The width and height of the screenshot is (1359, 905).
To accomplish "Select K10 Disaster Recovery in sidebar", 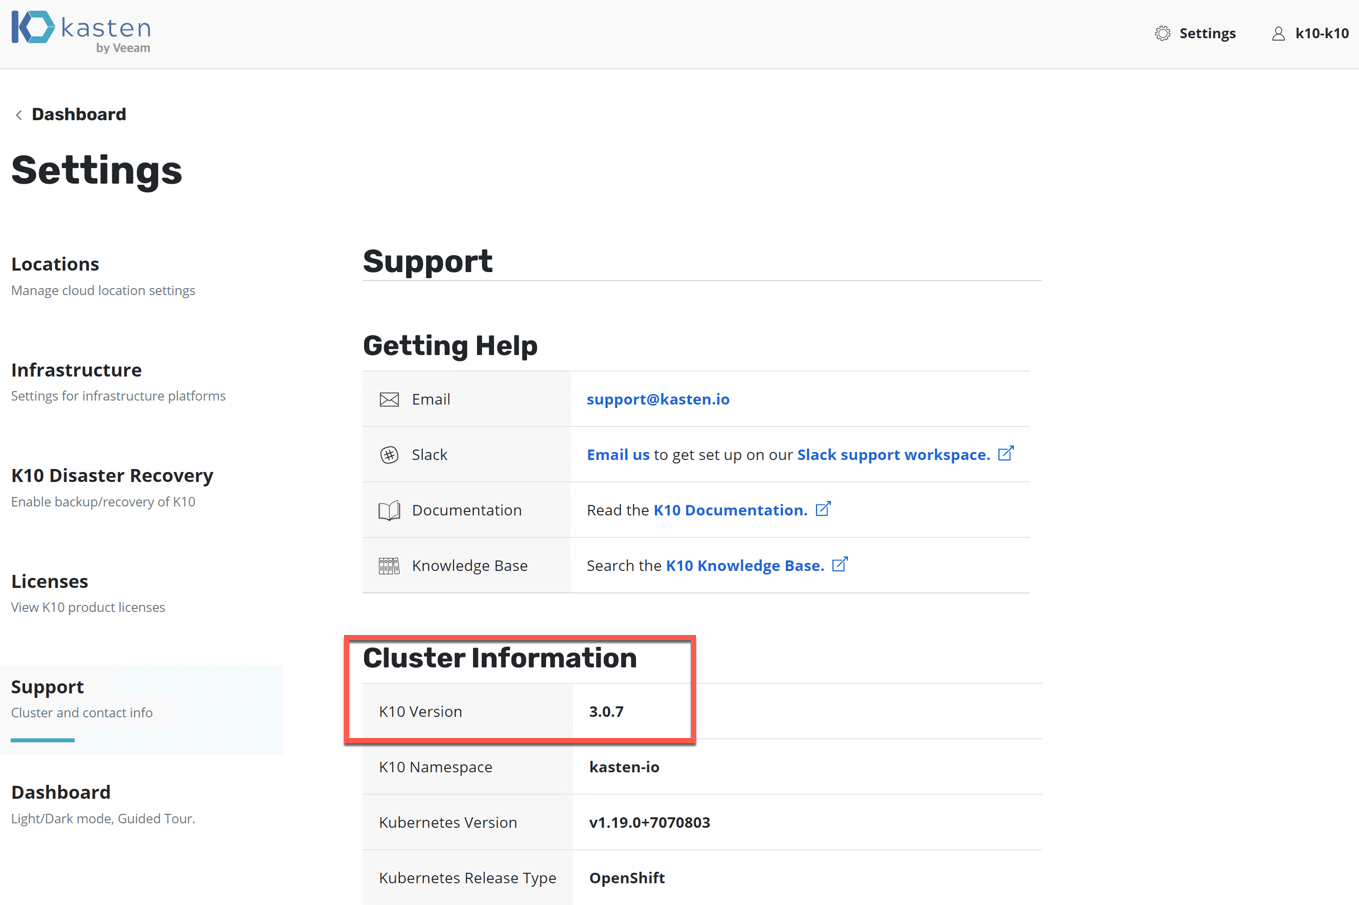I will 112,475.
